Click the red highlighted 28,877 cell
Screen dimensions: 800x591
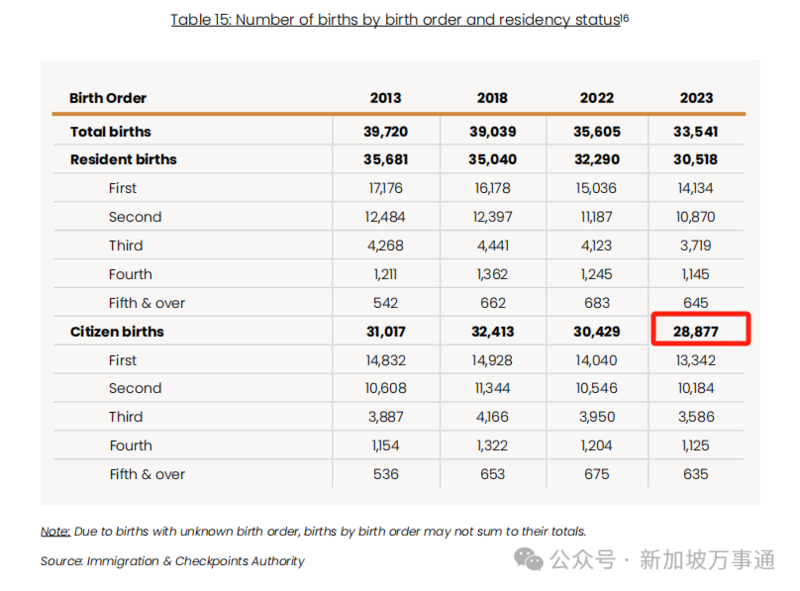coord(701,329)
